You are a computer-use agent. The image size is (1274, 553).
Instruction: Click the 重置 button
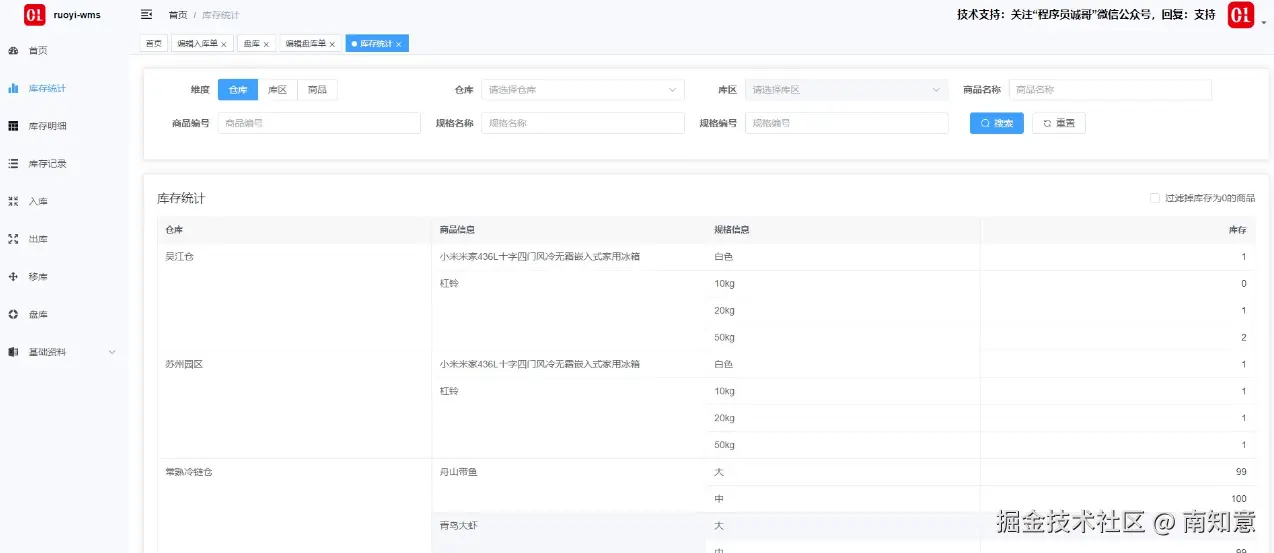1059,123
